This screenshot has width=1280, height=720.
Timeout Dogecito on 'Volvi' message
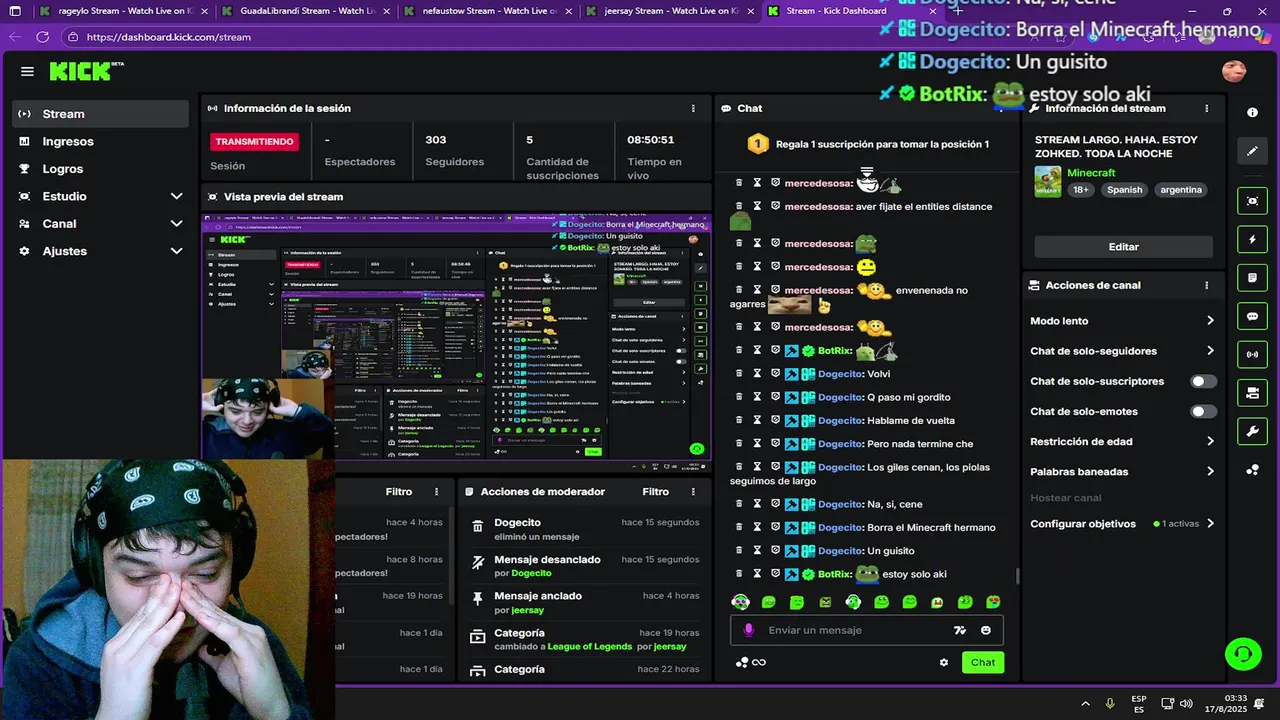757,374
